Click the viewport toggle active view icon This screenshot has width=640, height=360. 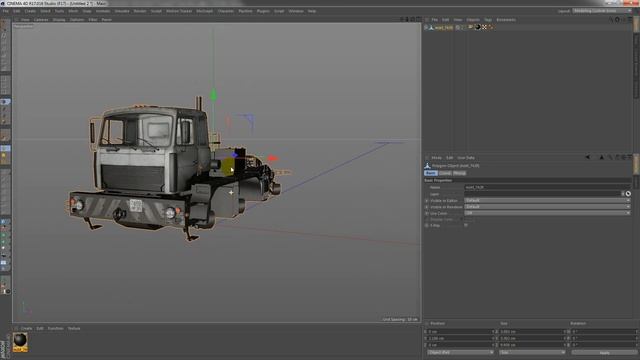(x=418, y=19)
